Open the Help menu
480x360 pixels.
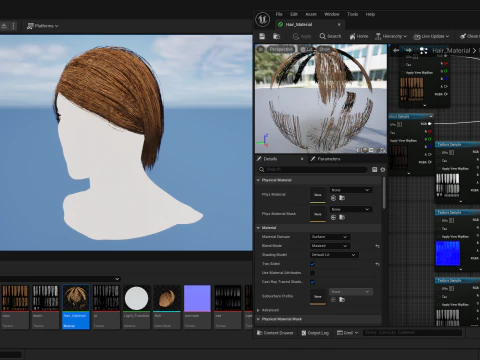(x=370, y=14)
